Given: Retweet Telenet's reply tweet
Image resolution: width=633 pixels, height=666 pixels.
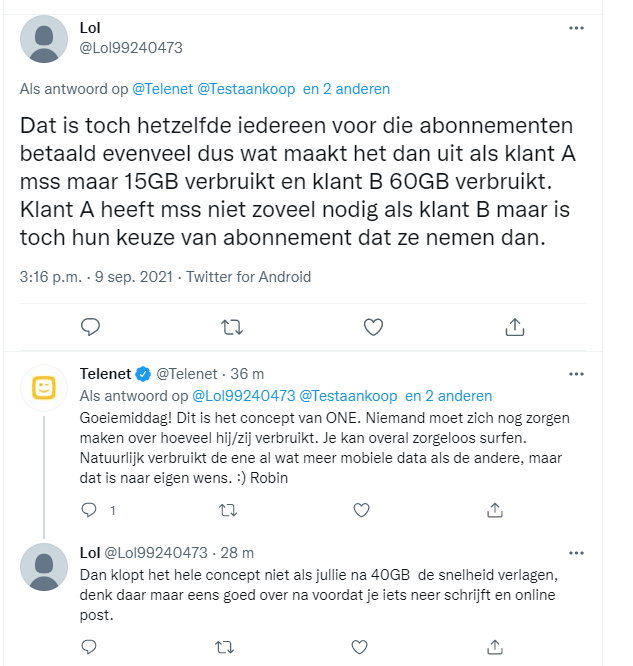Looking at the screenshot, I should point(227,510).
